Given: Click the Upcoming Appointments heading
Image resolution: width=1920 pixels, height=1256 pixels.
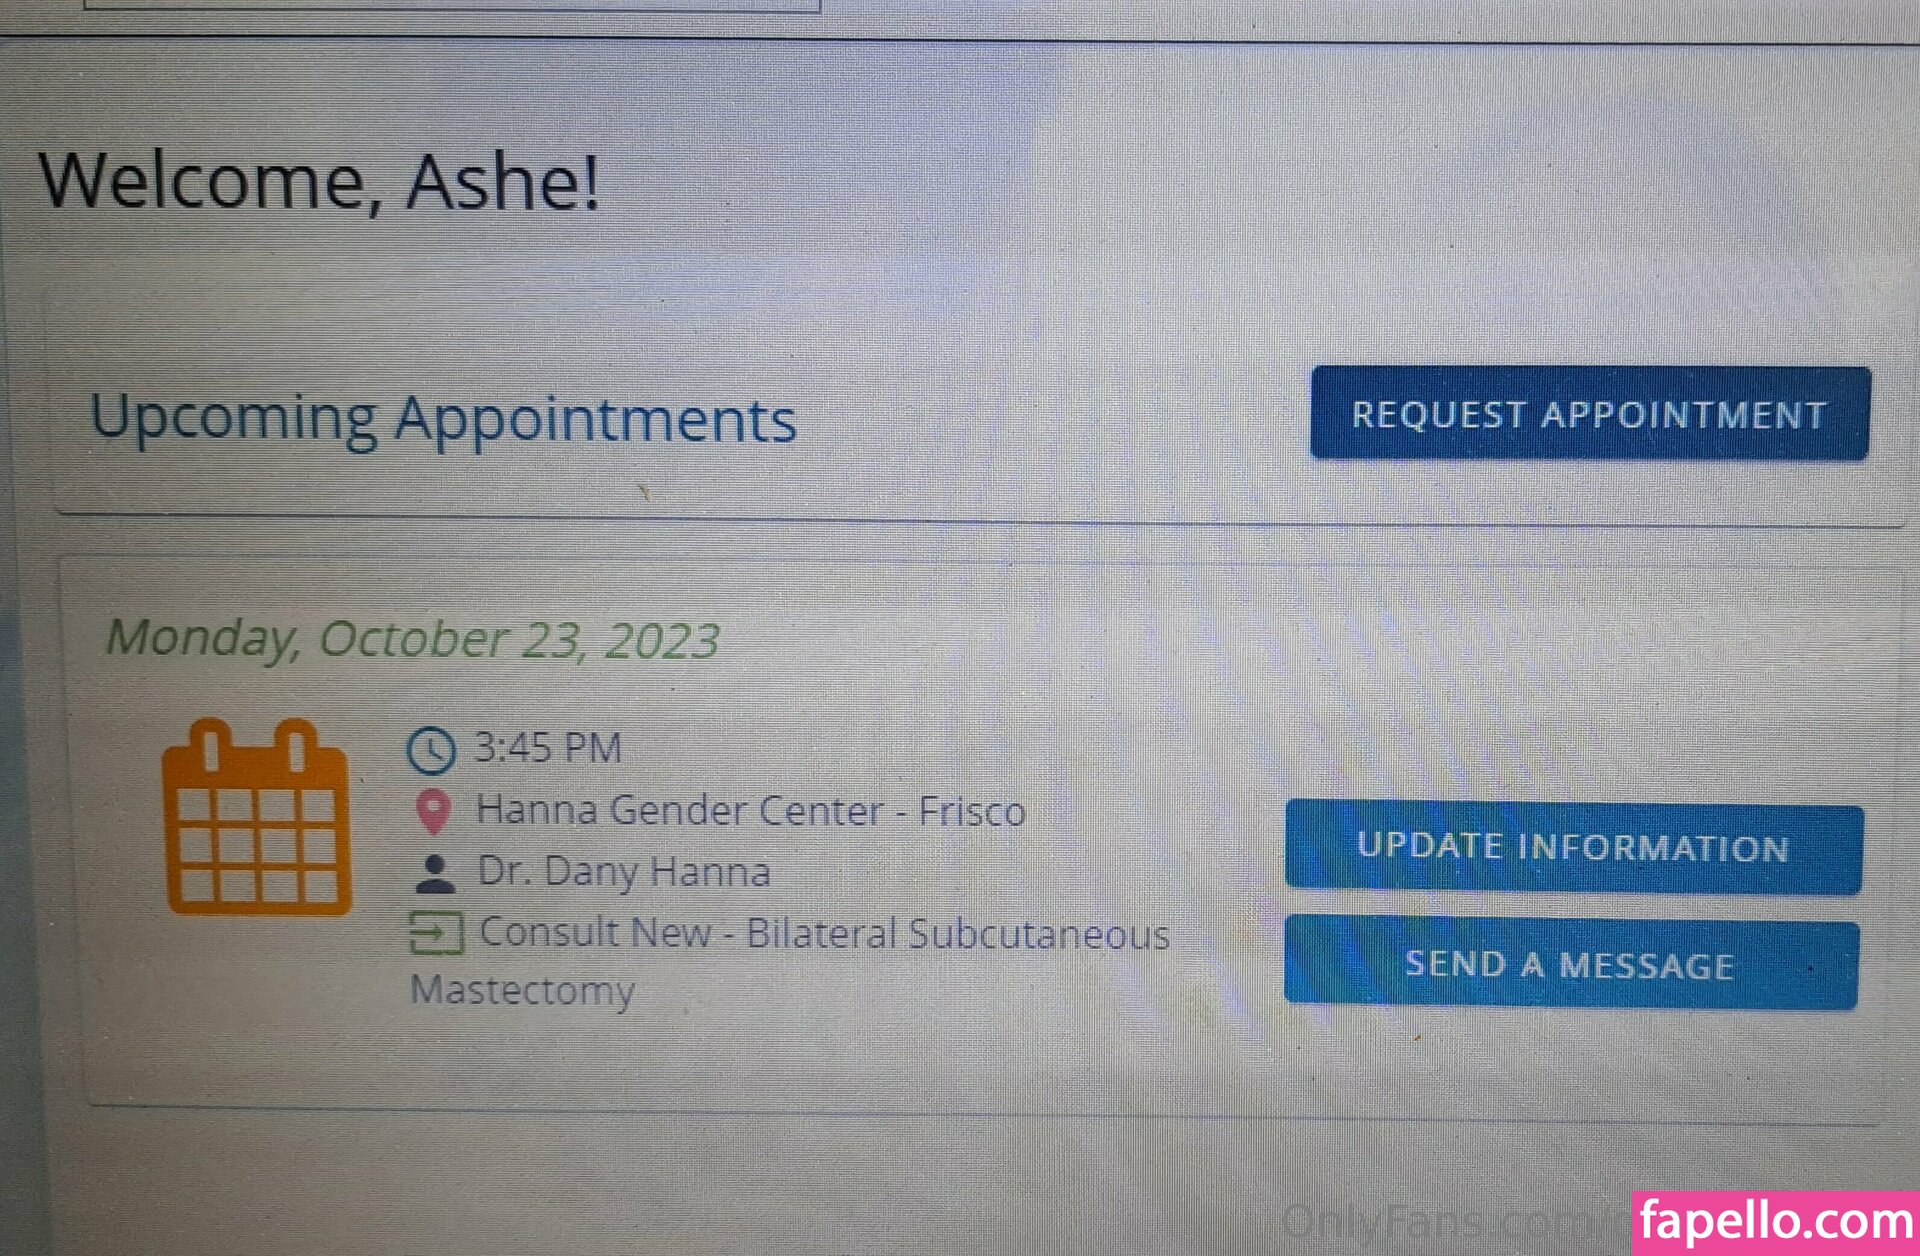Looking at the screenshot, I should coord(443,418).
